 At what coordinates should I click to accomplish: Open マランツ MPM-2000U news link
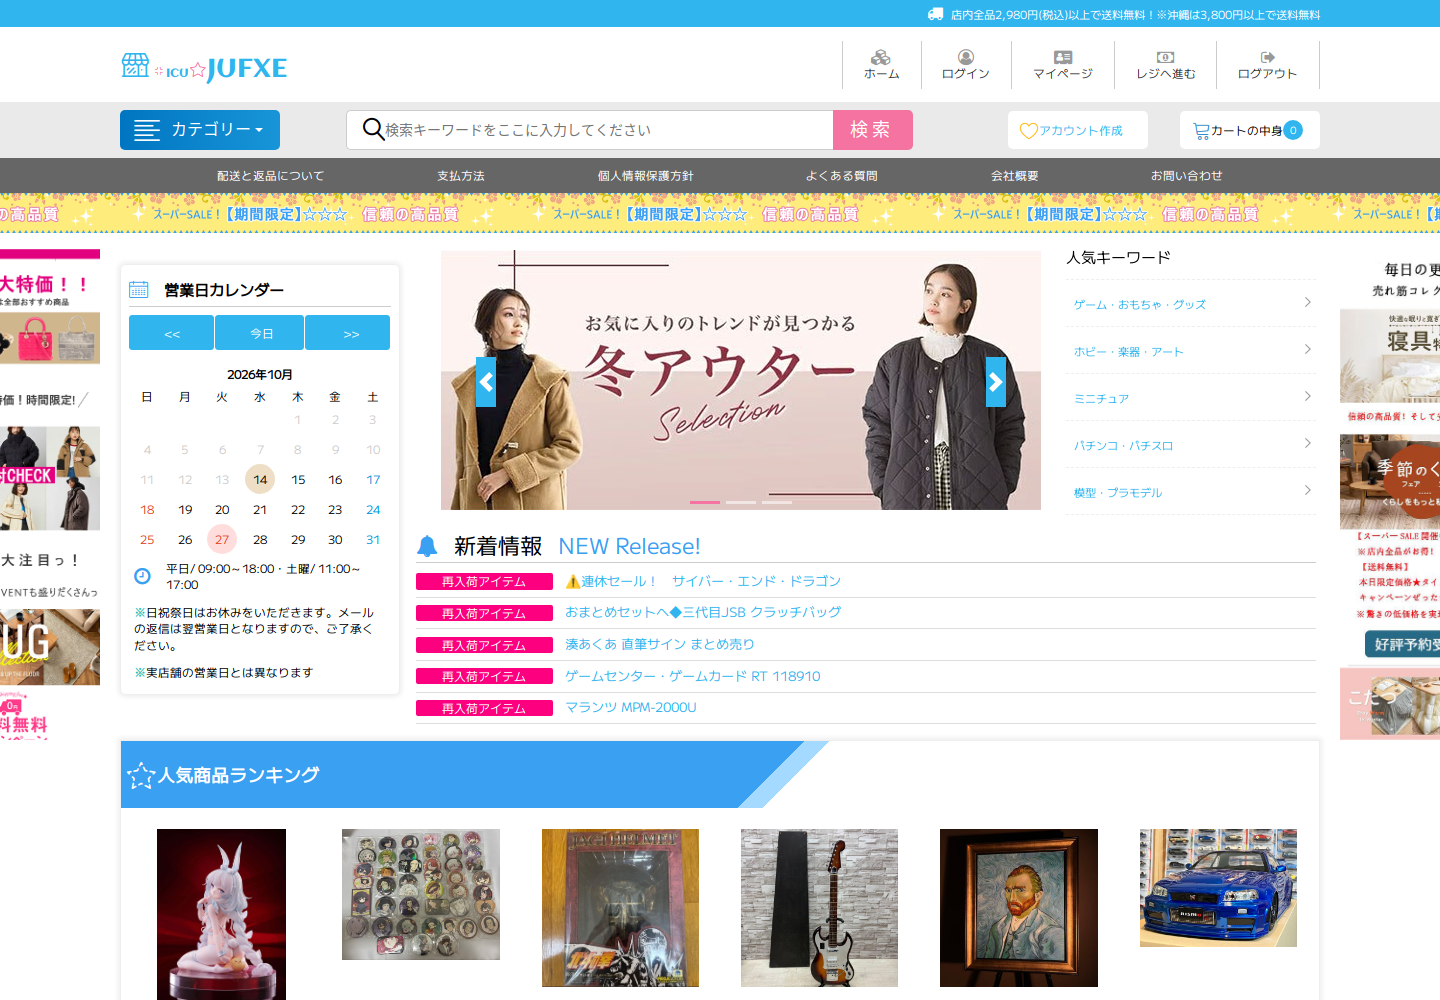click(631, 707)
